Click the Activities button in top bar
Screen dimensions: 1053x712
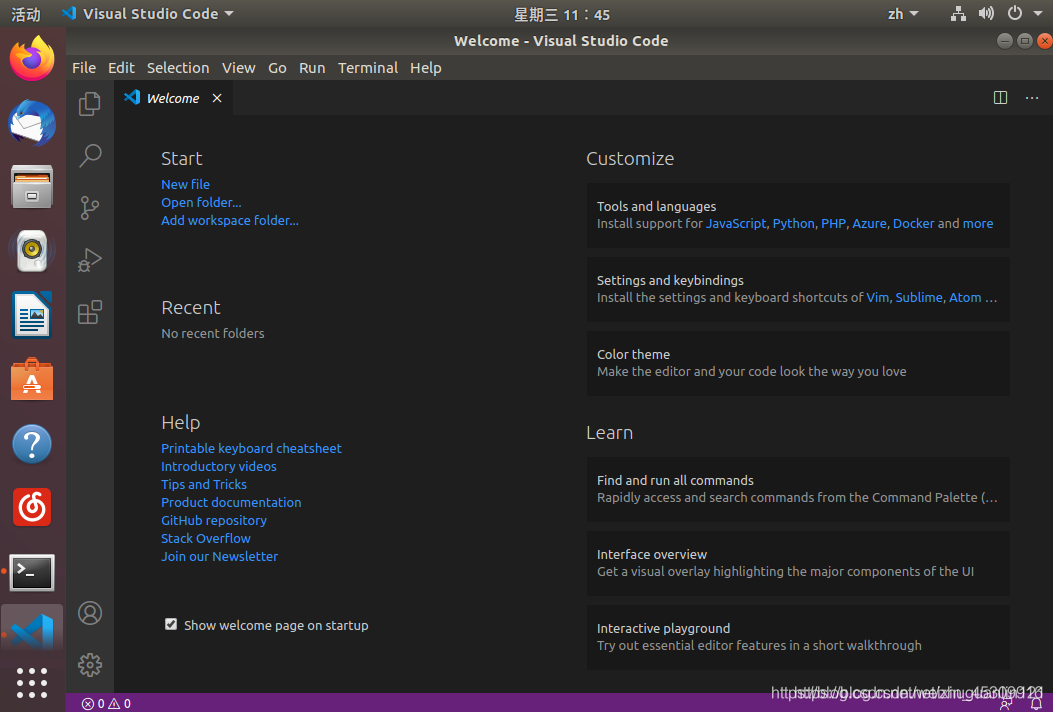pyautogui.click(x=26, y=14)
